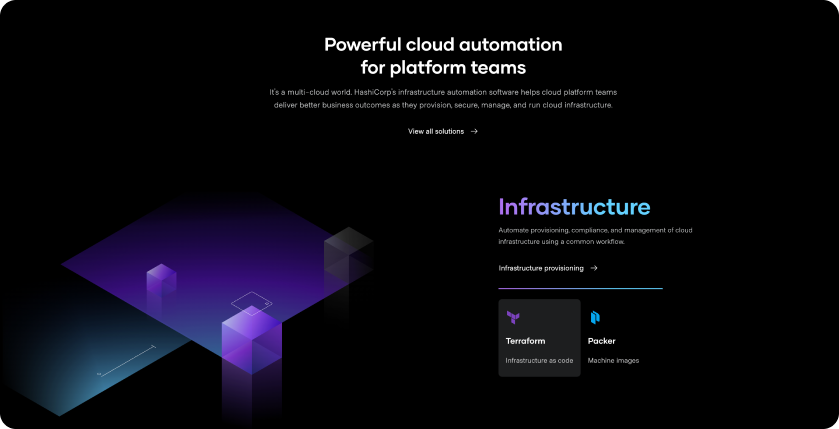Click the purple Terraform logo icon
This screenshot has width=839, height=429.
tap(513, 317)
